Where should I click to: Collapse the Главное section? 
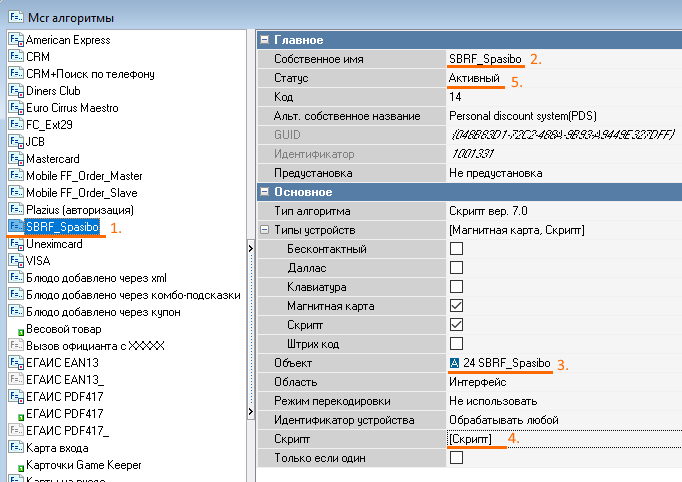(x=265, y=40)
